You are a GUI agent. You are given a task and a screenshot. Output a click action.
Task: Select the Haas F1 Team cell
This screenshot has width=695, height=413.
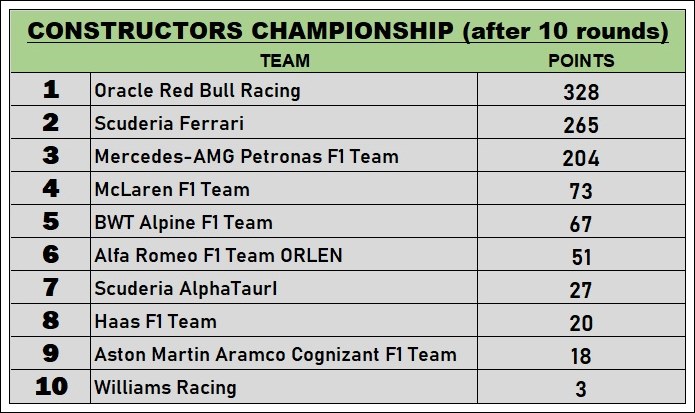pyautogui.click(x=155, y=322)
